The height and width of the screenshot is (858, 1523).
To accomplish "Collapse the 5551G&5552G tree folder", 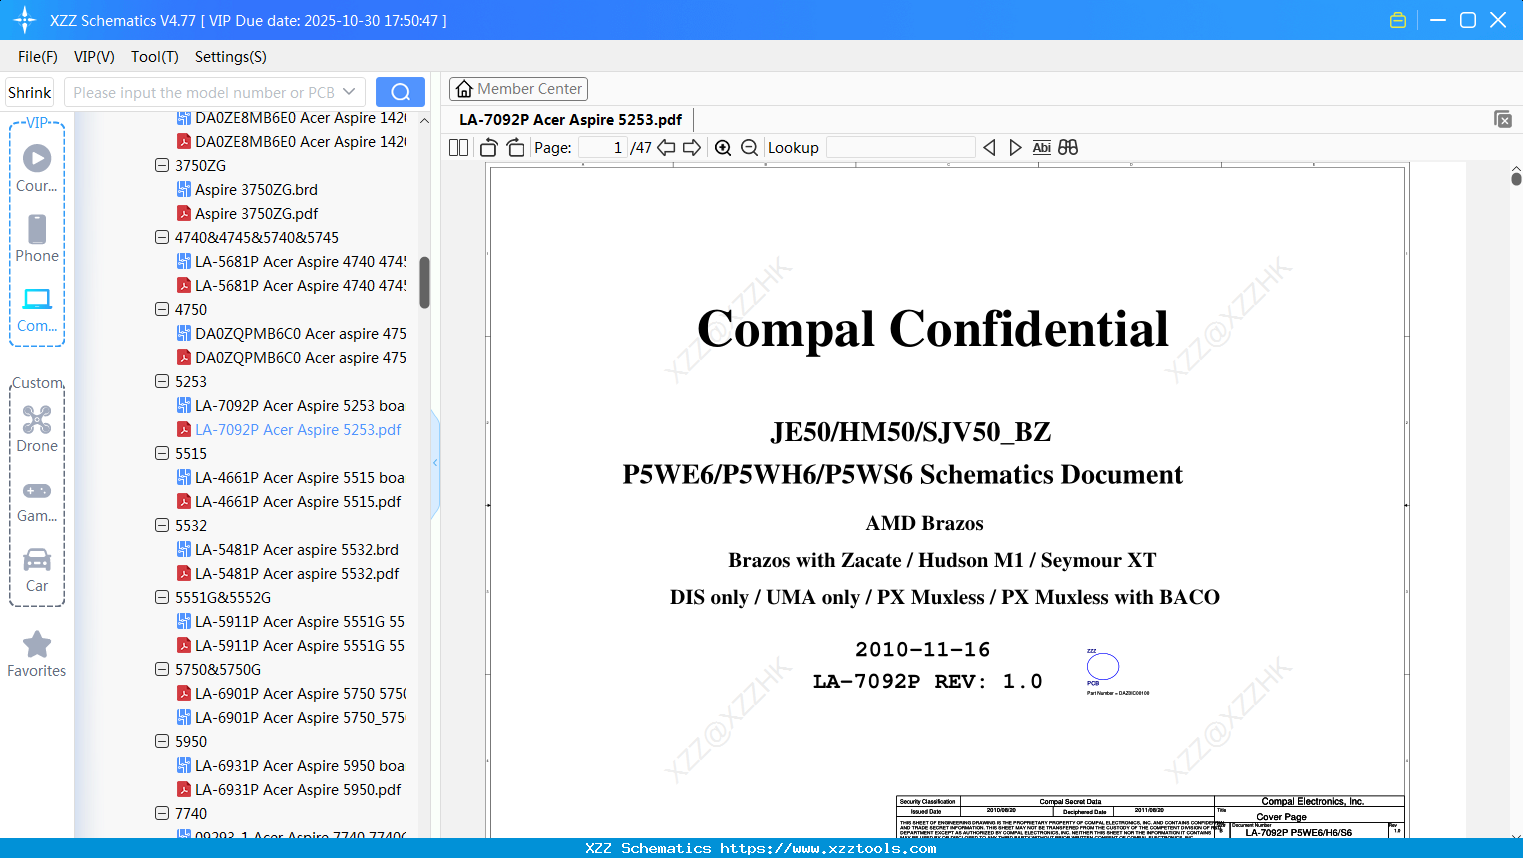I will [x=162, y=598].
